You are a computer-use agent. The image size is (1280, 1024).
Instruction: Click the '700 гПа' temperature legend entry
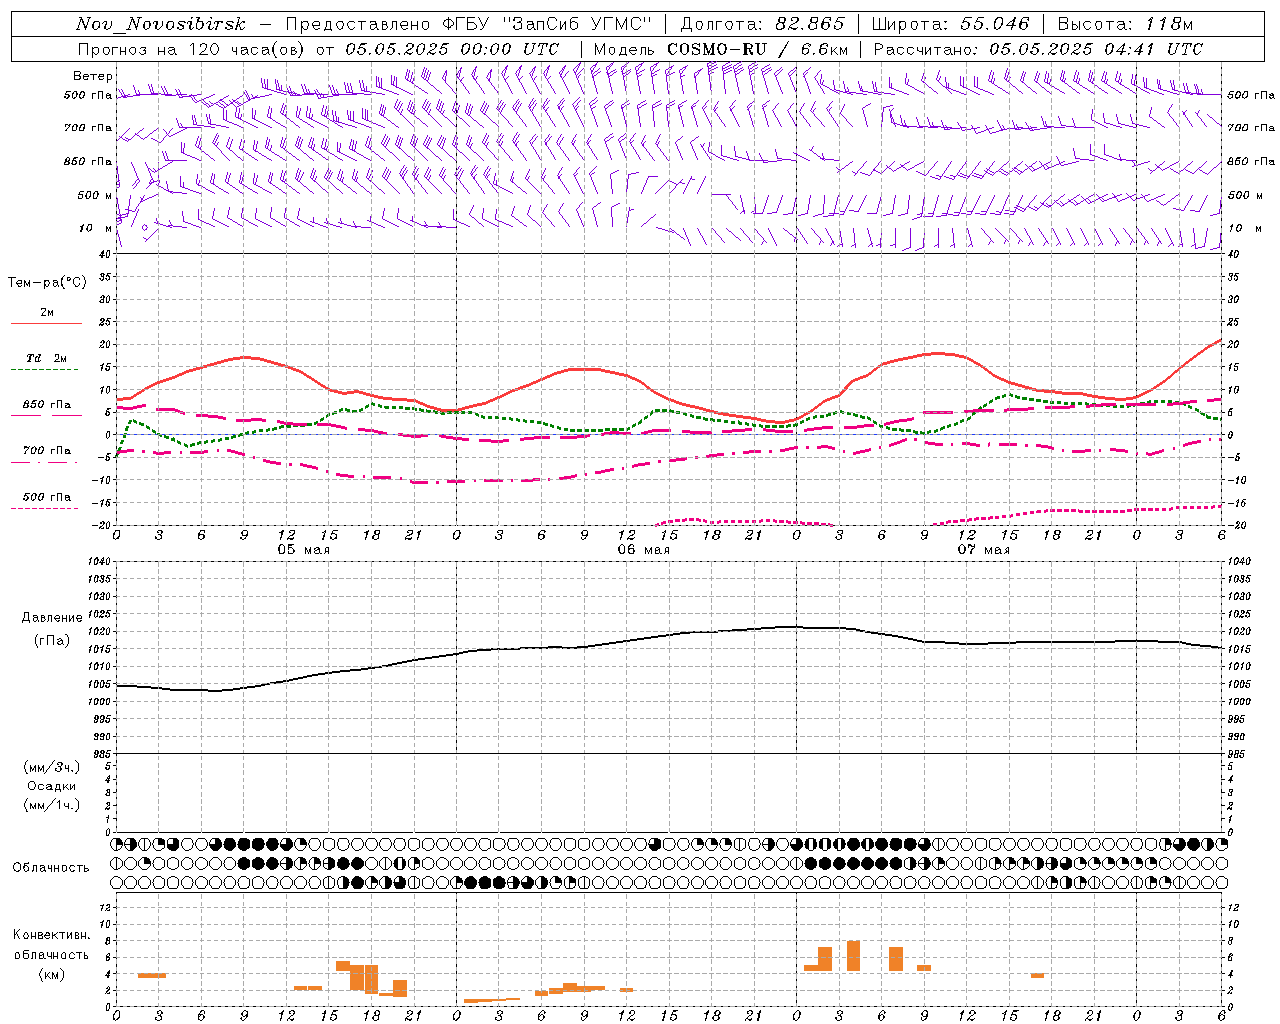pyautogui.click(x=47, y=451)
